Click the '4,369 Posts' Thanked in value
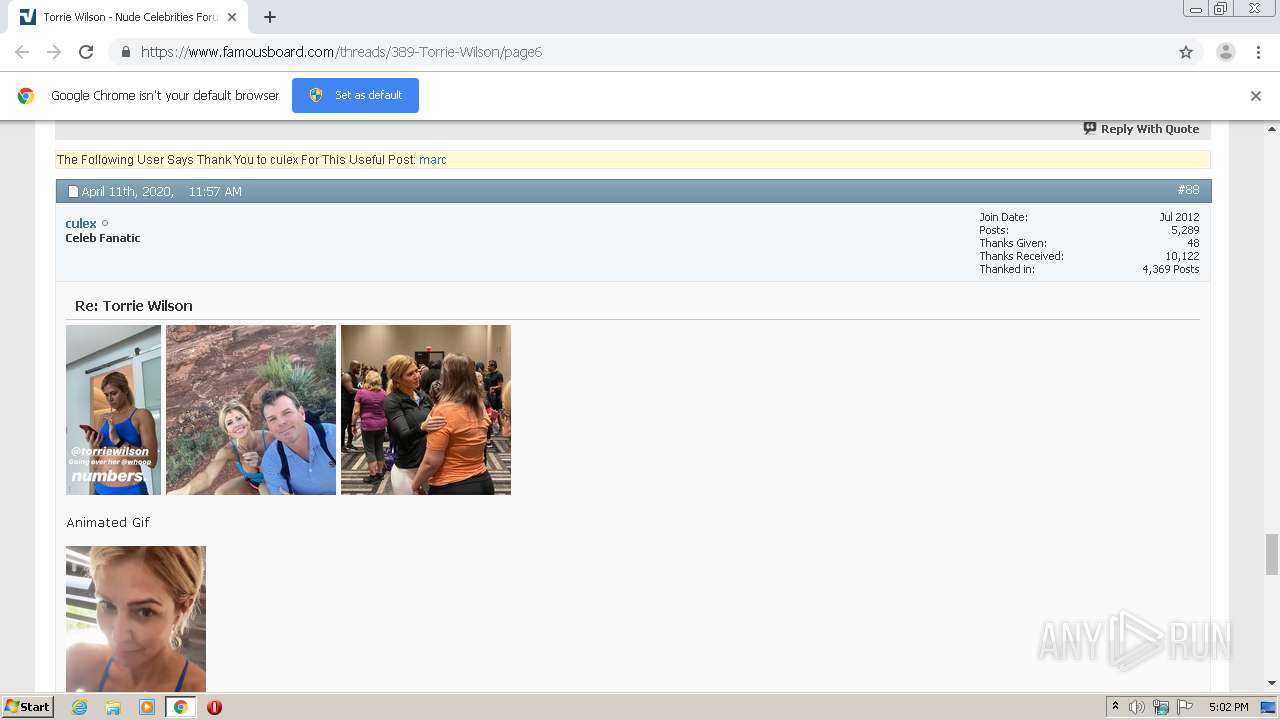The height and width of the screenshot is (720, 1280). tap(1171, 269)
